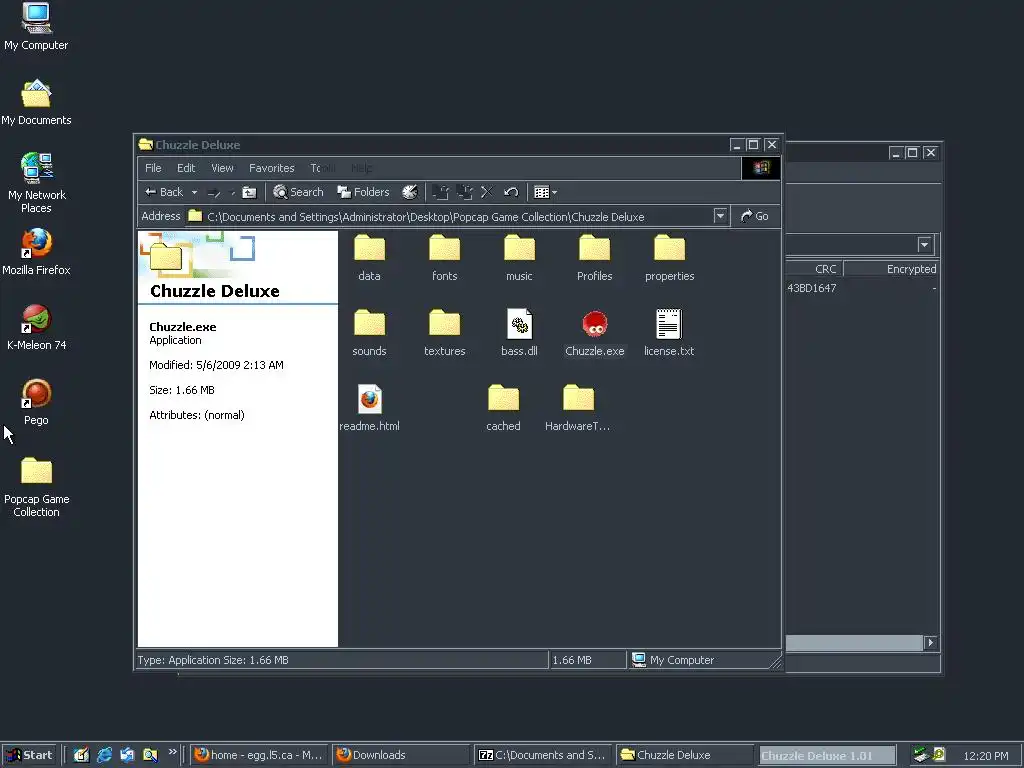Open the data folder
Image resolution: width=1024 pixels, height=768 pixels.
coord(369,259)
